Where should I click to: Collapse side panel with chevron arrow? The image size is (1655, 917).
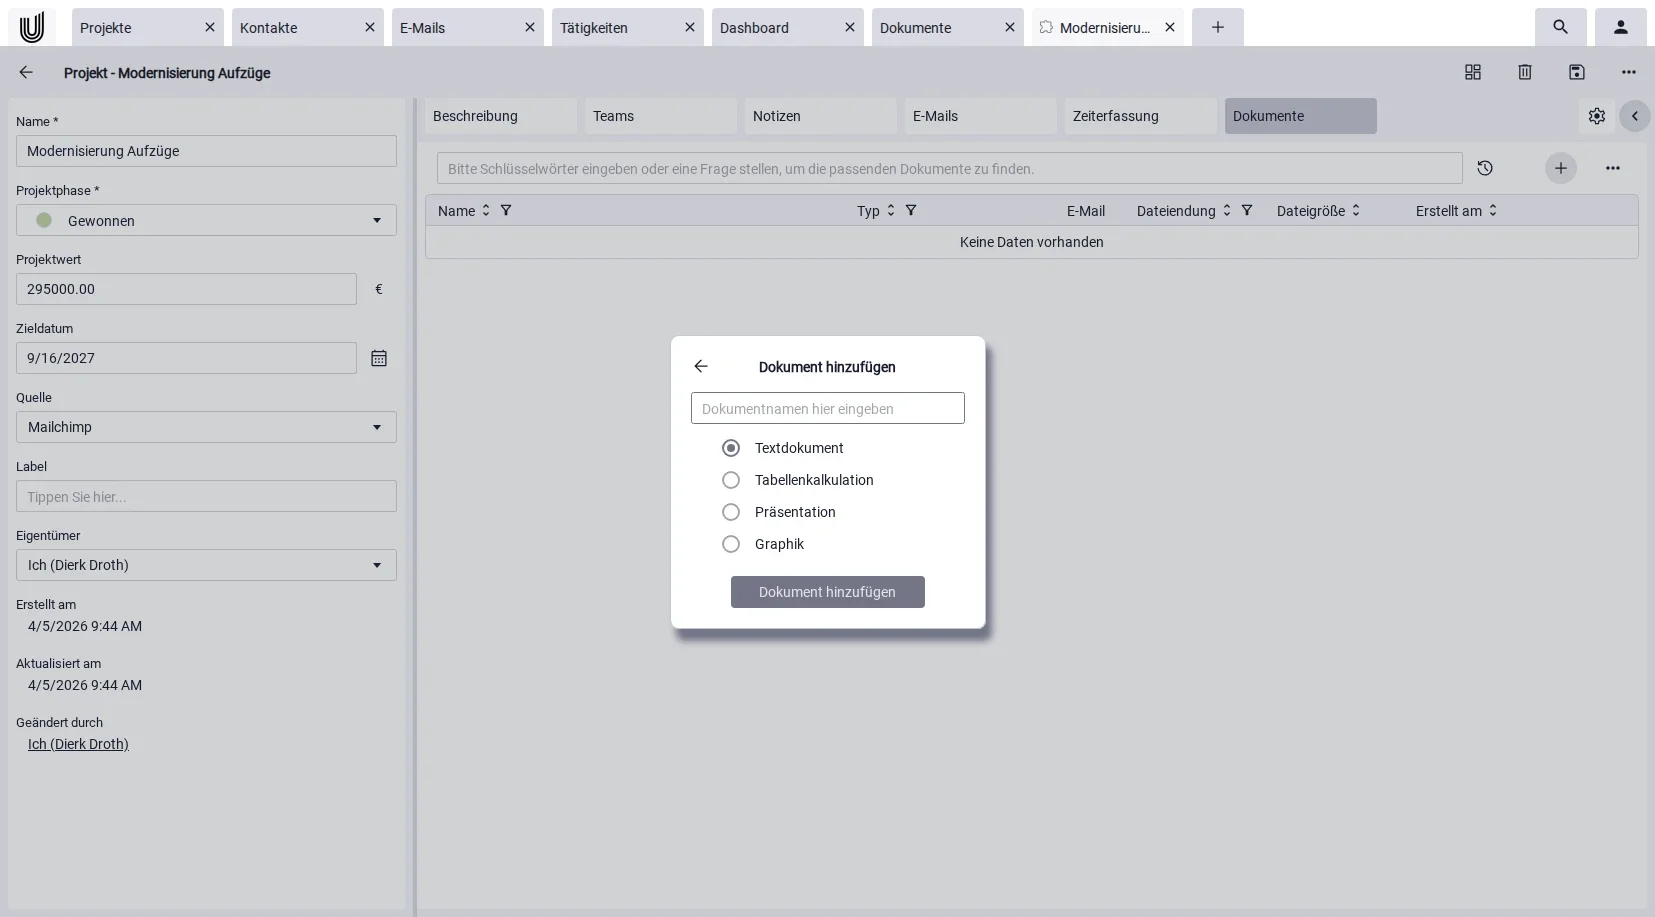pyautogui.click(x=1635, y=116)
